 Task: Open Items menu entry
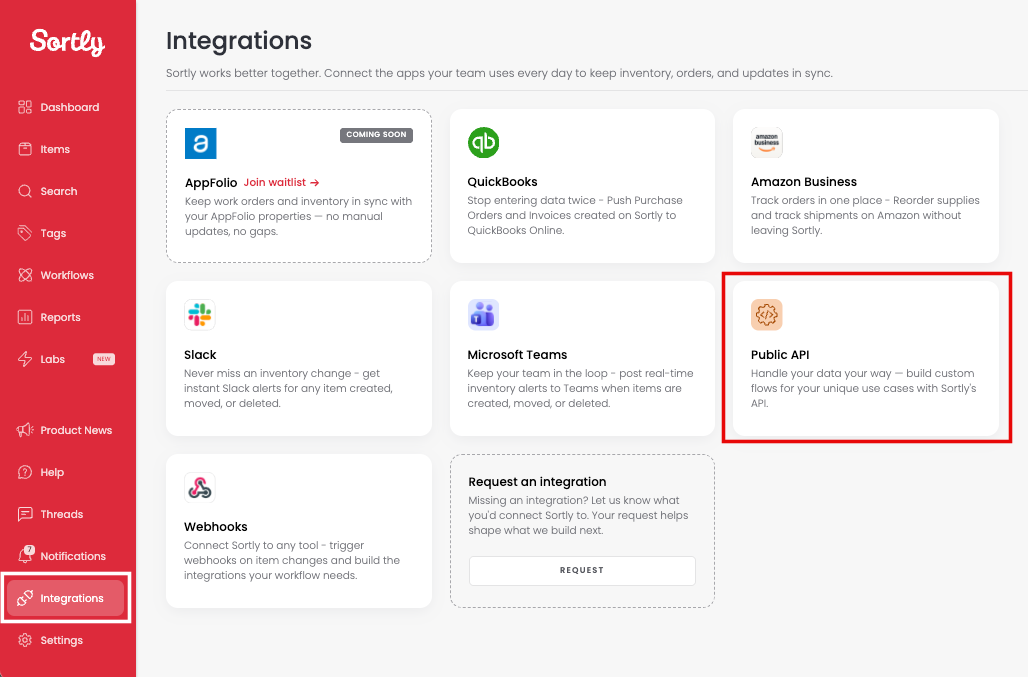coord(55,149)
